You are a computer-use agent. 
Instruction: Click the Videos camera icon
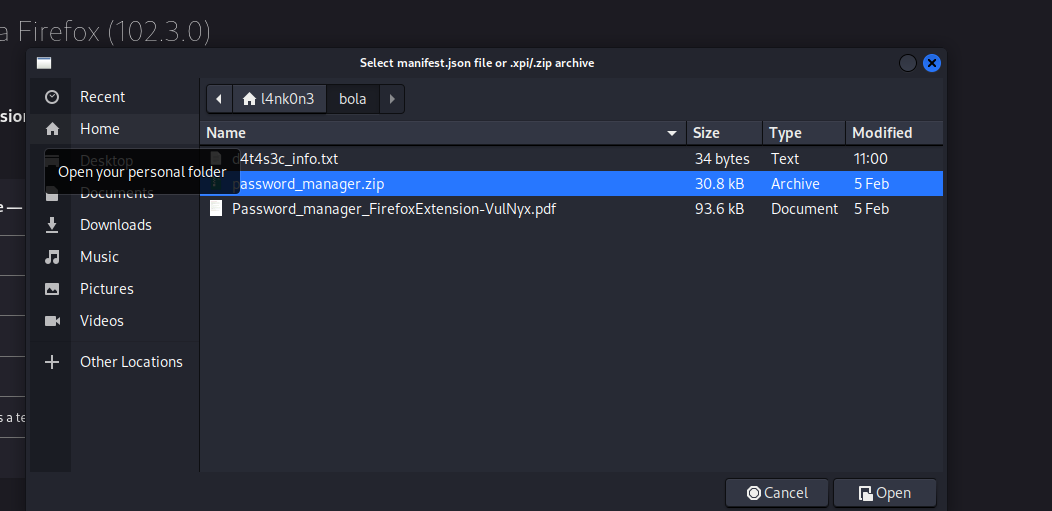click(52, 321)
